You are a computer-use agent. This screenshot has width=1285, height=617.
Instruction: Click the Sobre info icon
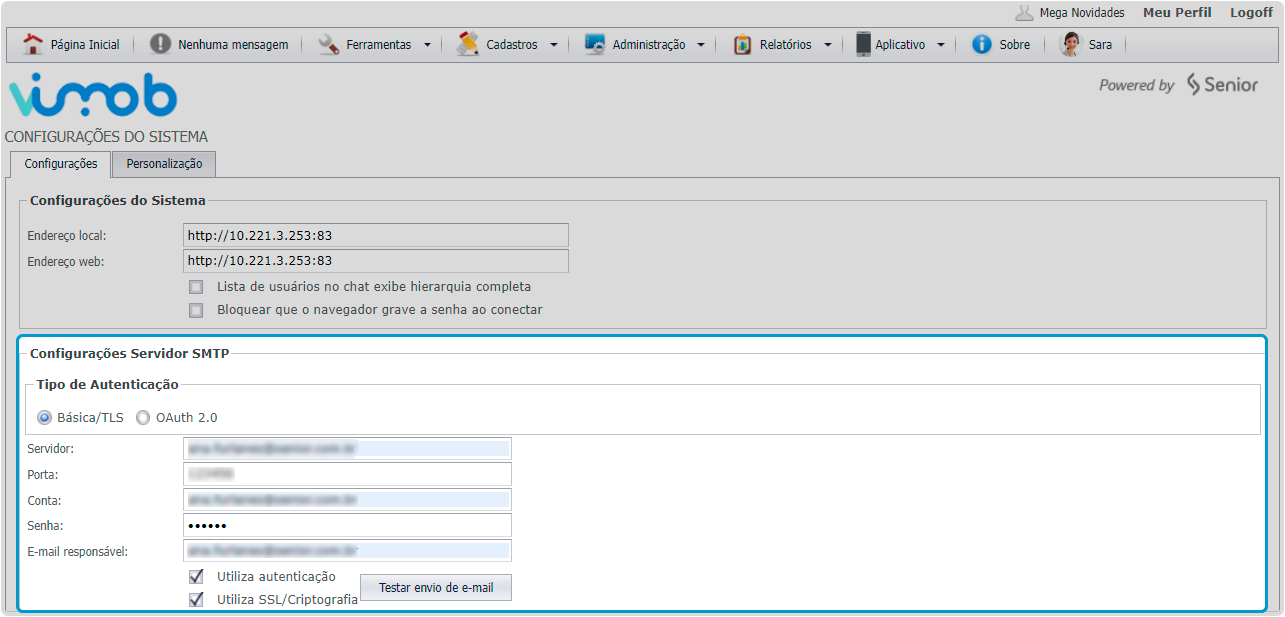982,44
